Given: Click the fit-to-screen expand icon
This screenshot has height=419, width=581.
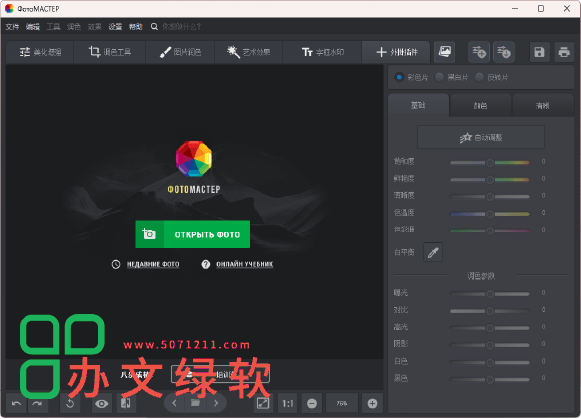Looking at the screenshot, I should 263,403.
